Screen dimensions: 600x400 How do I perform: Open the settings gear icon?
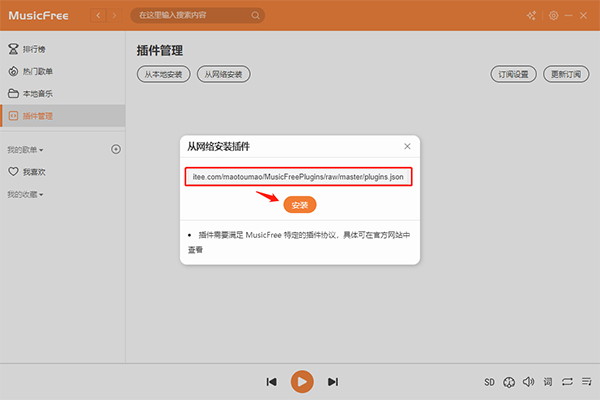point(553,15)
